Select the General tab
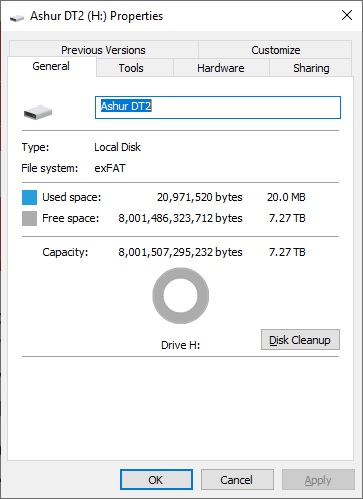 (x=52, y=66)
